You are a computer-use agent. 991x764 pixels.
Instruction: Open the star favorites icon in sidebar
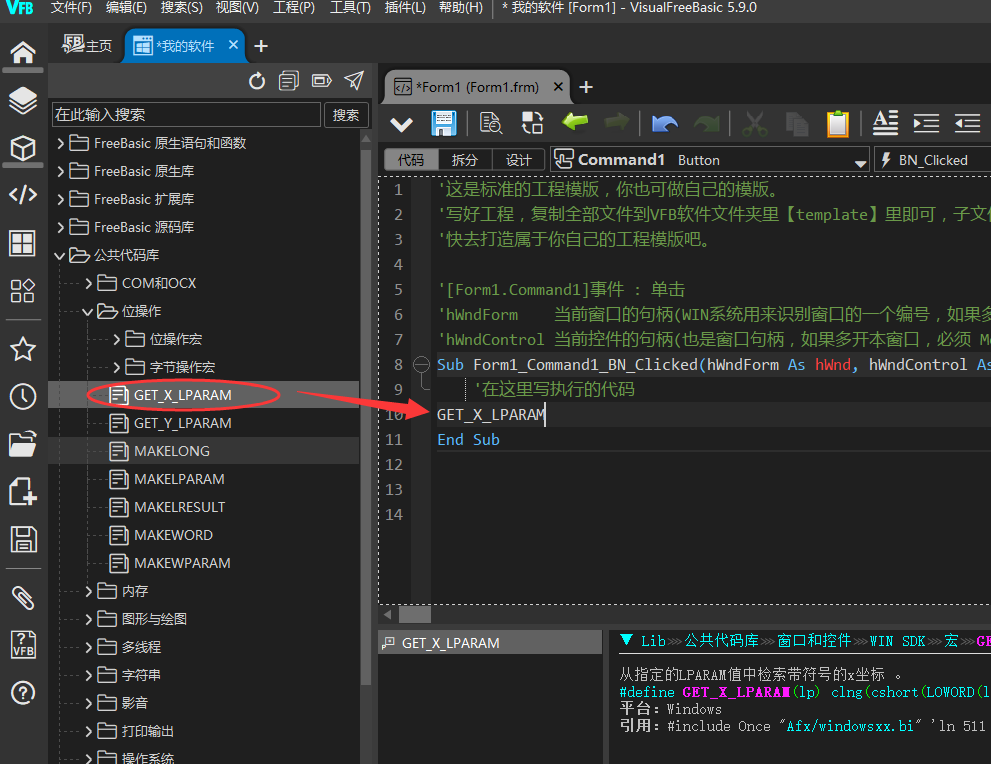click(22, 349)
